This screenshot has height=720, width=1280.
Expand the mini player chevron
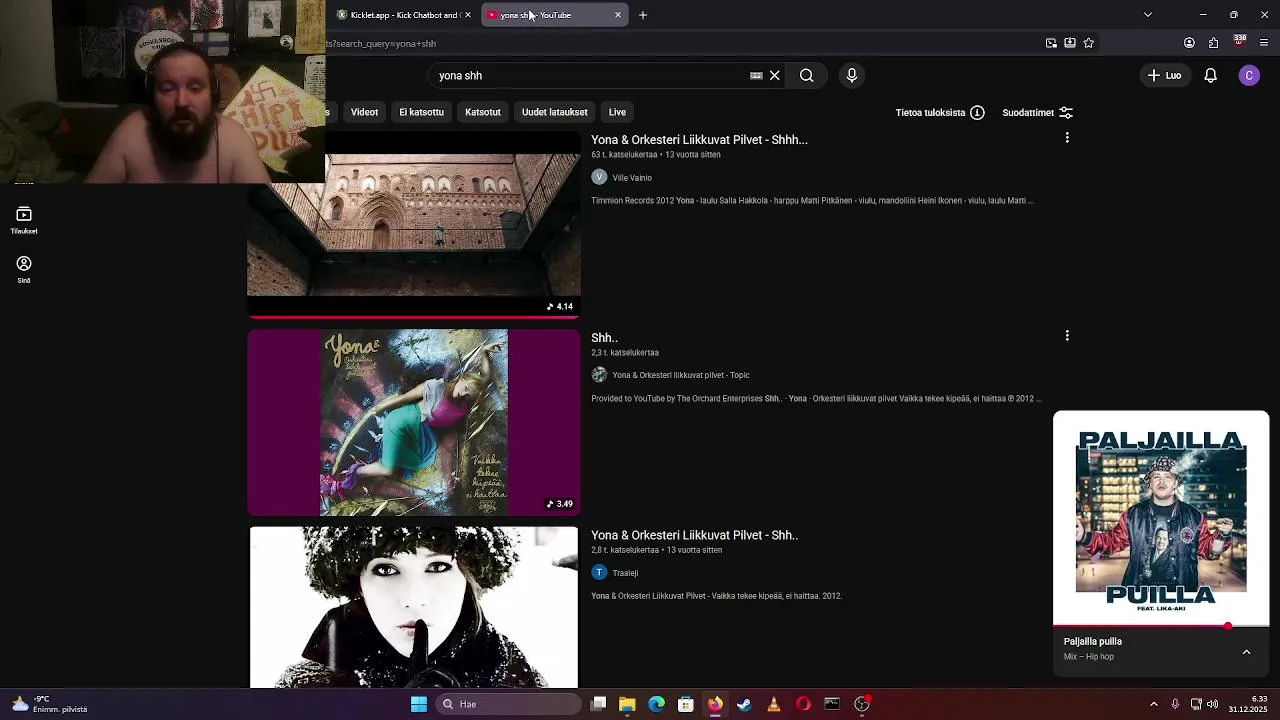point(1246,652)
